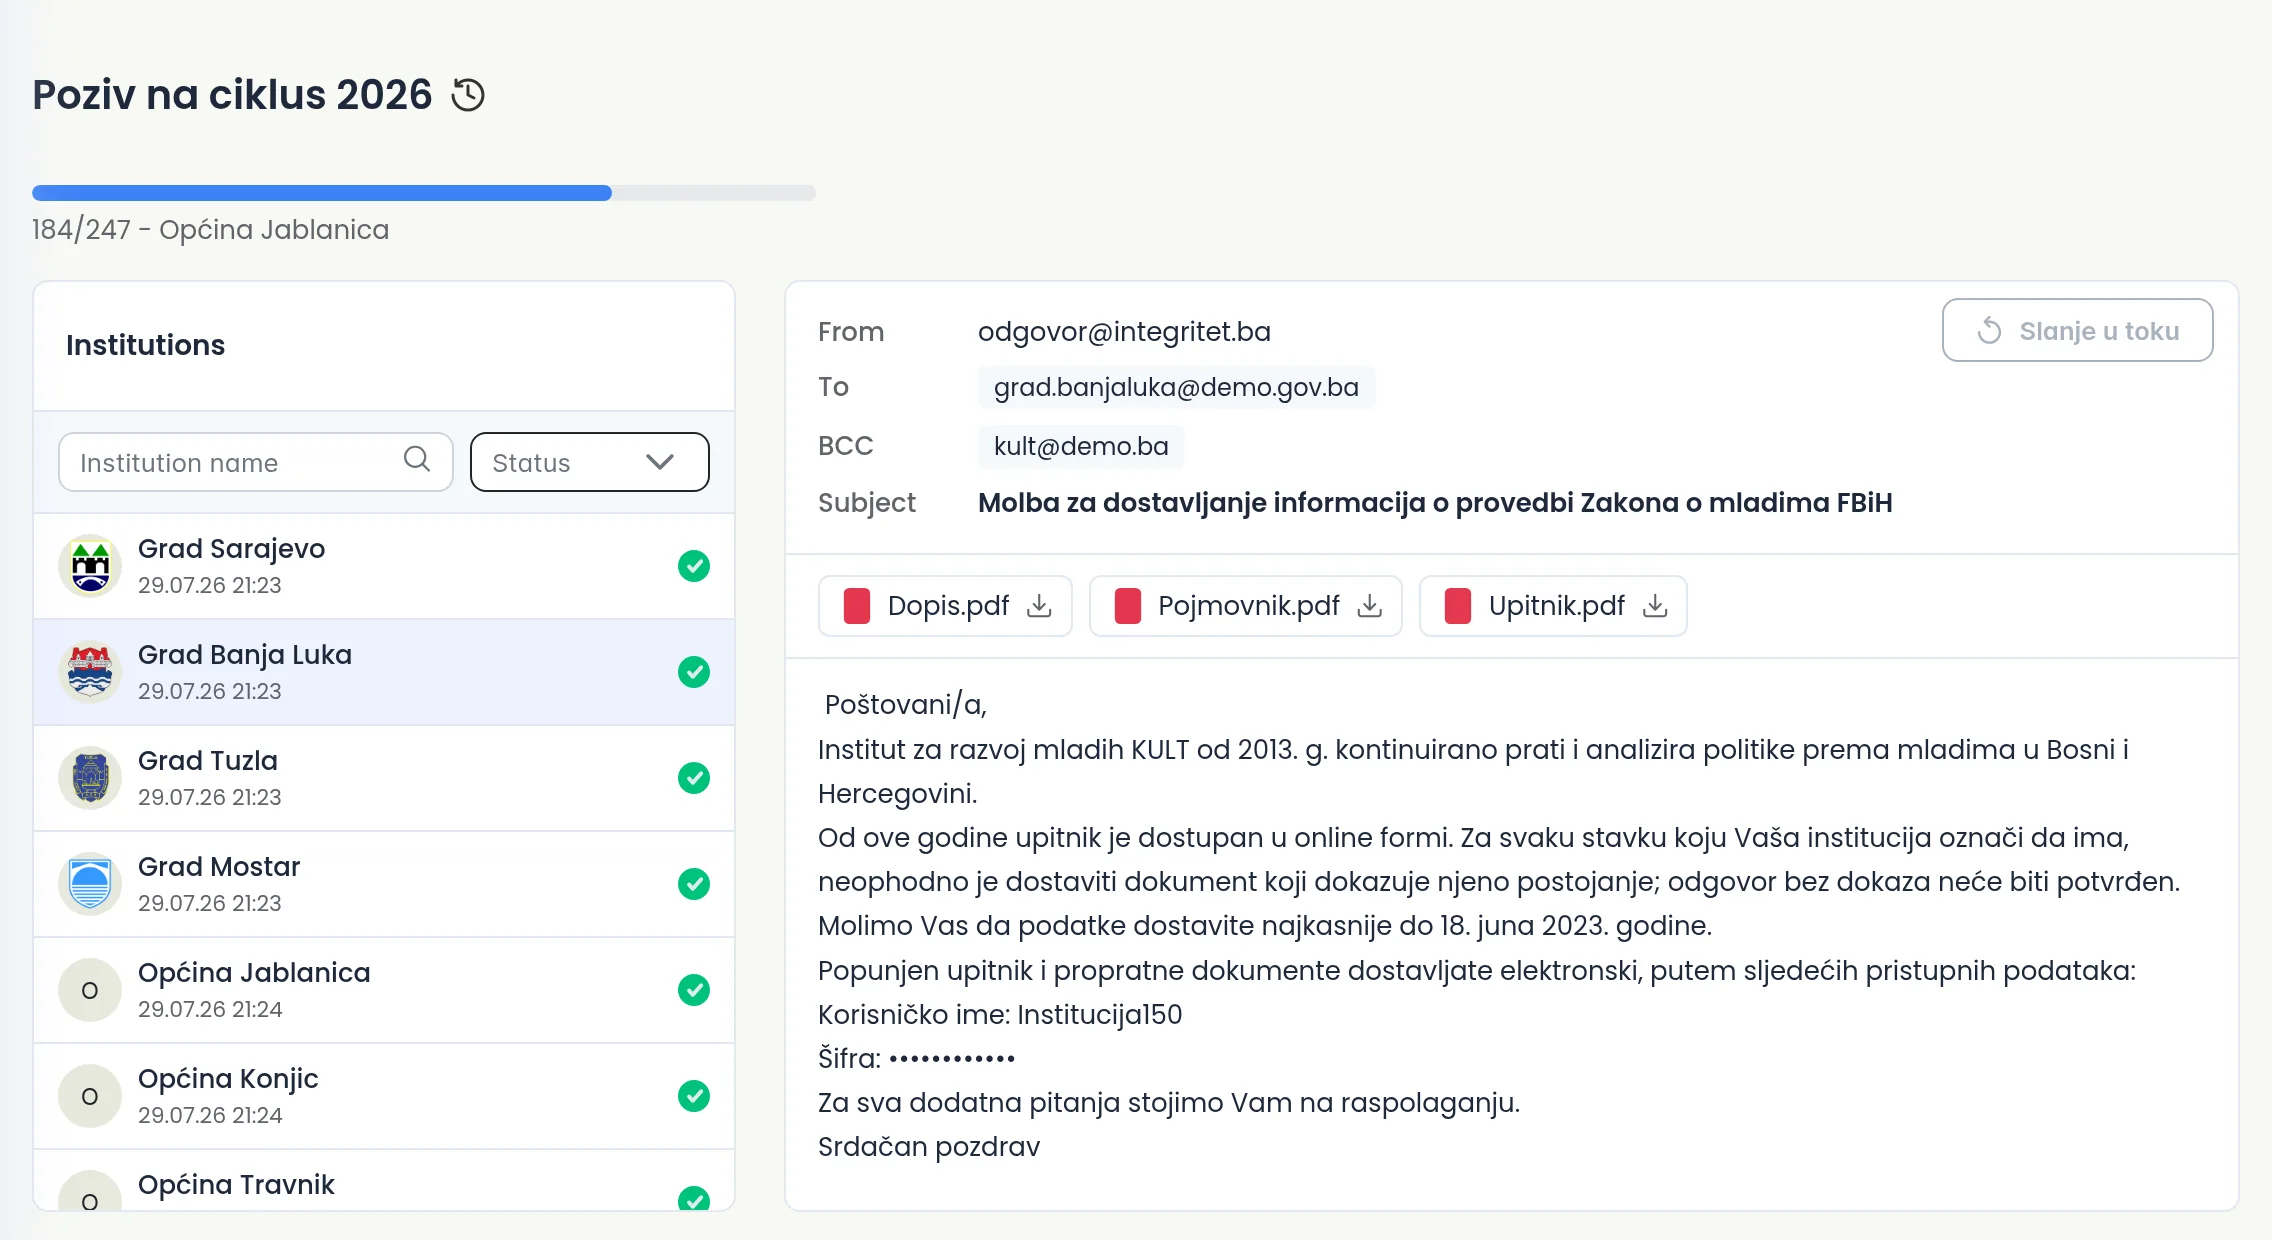Select Grad Tuzla in institutions list

[x=384, y=778]
